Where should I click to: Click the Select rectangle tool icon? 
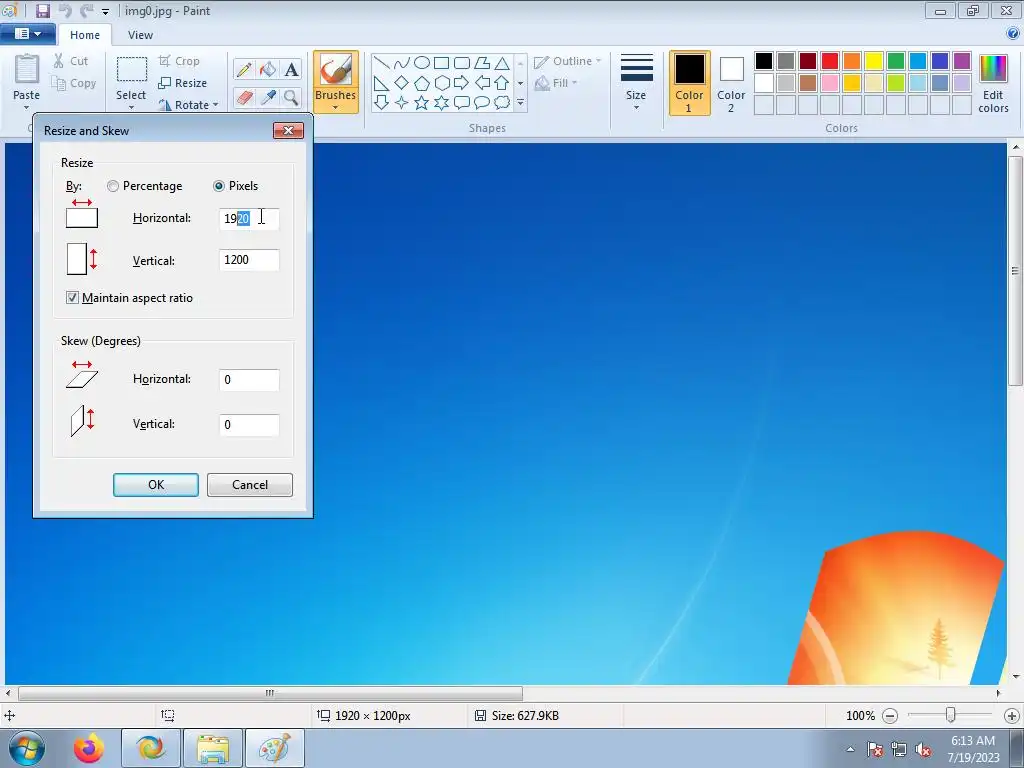click(131, 70)
